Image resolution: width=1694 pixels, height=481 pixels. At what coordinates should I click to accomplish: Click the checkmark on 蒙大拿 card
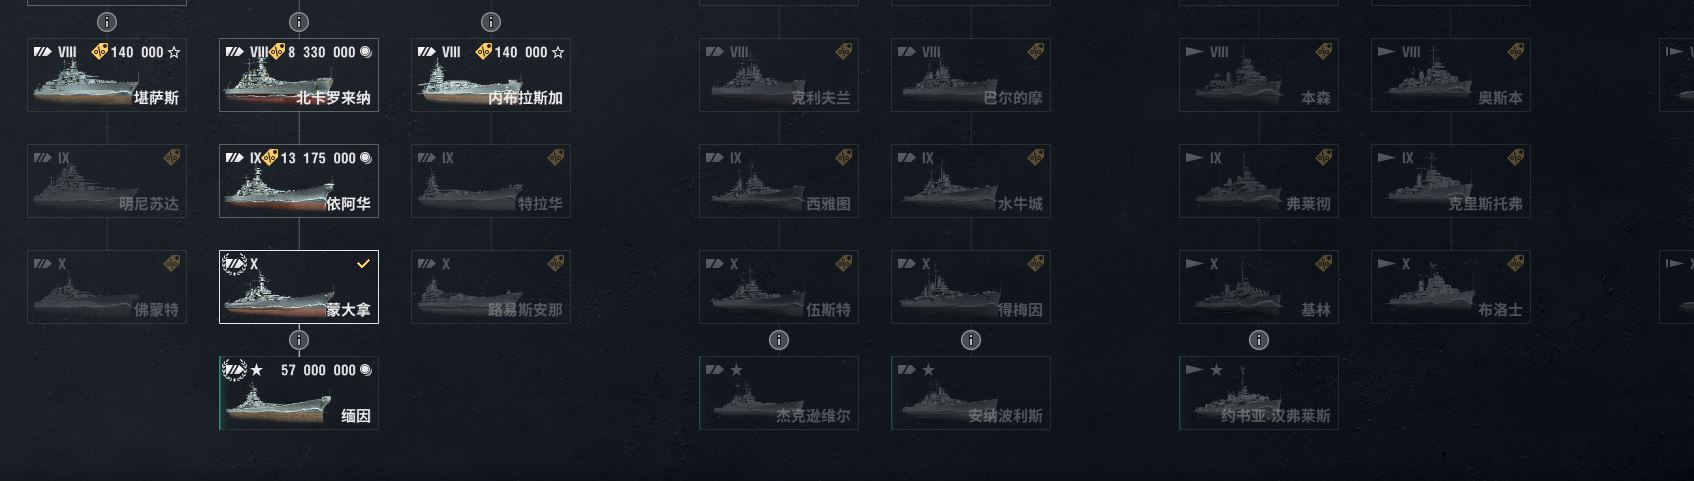364,264
